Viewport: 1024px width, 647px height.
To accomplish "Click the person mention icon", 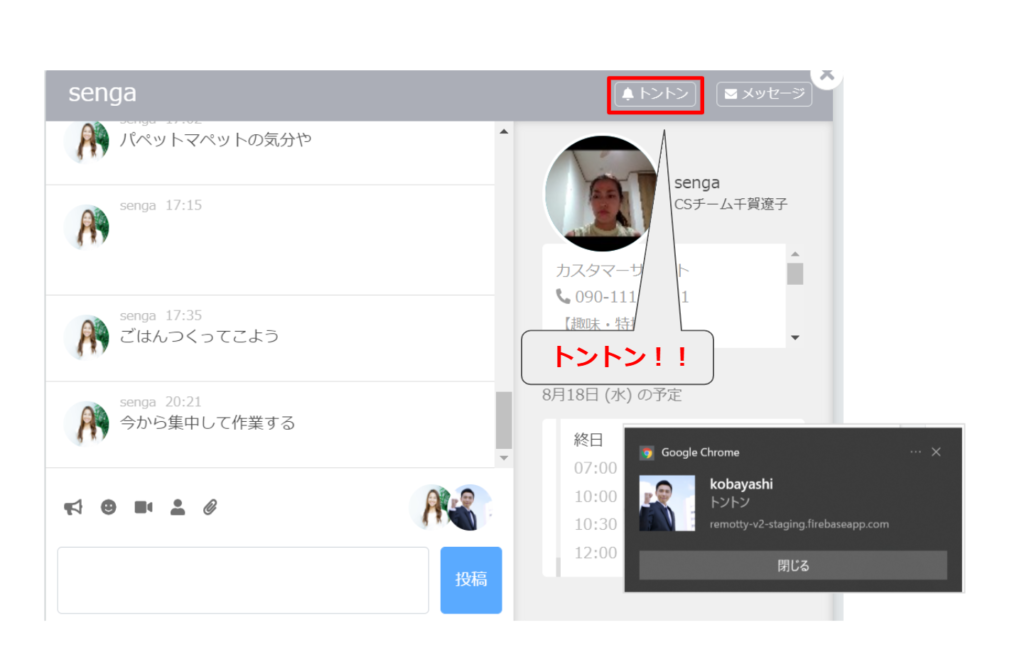I will click(x=178, y=507).
